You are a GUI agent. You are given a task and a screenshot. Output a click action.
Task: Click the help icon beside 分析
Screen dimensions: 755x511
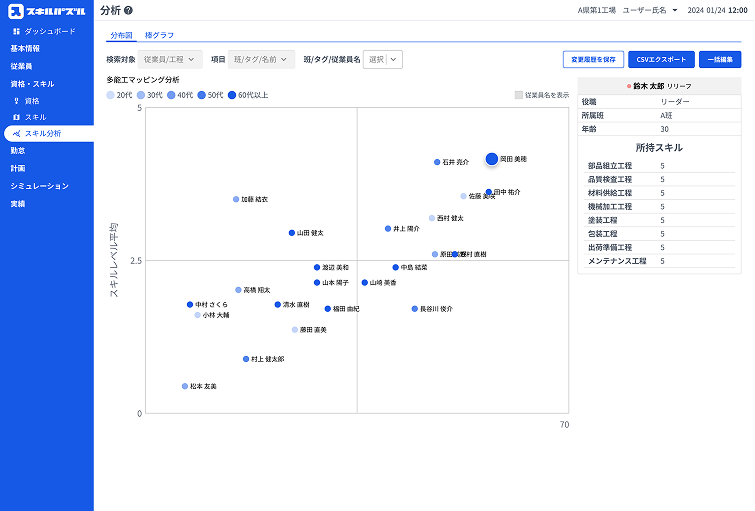[x=128, y=11]
